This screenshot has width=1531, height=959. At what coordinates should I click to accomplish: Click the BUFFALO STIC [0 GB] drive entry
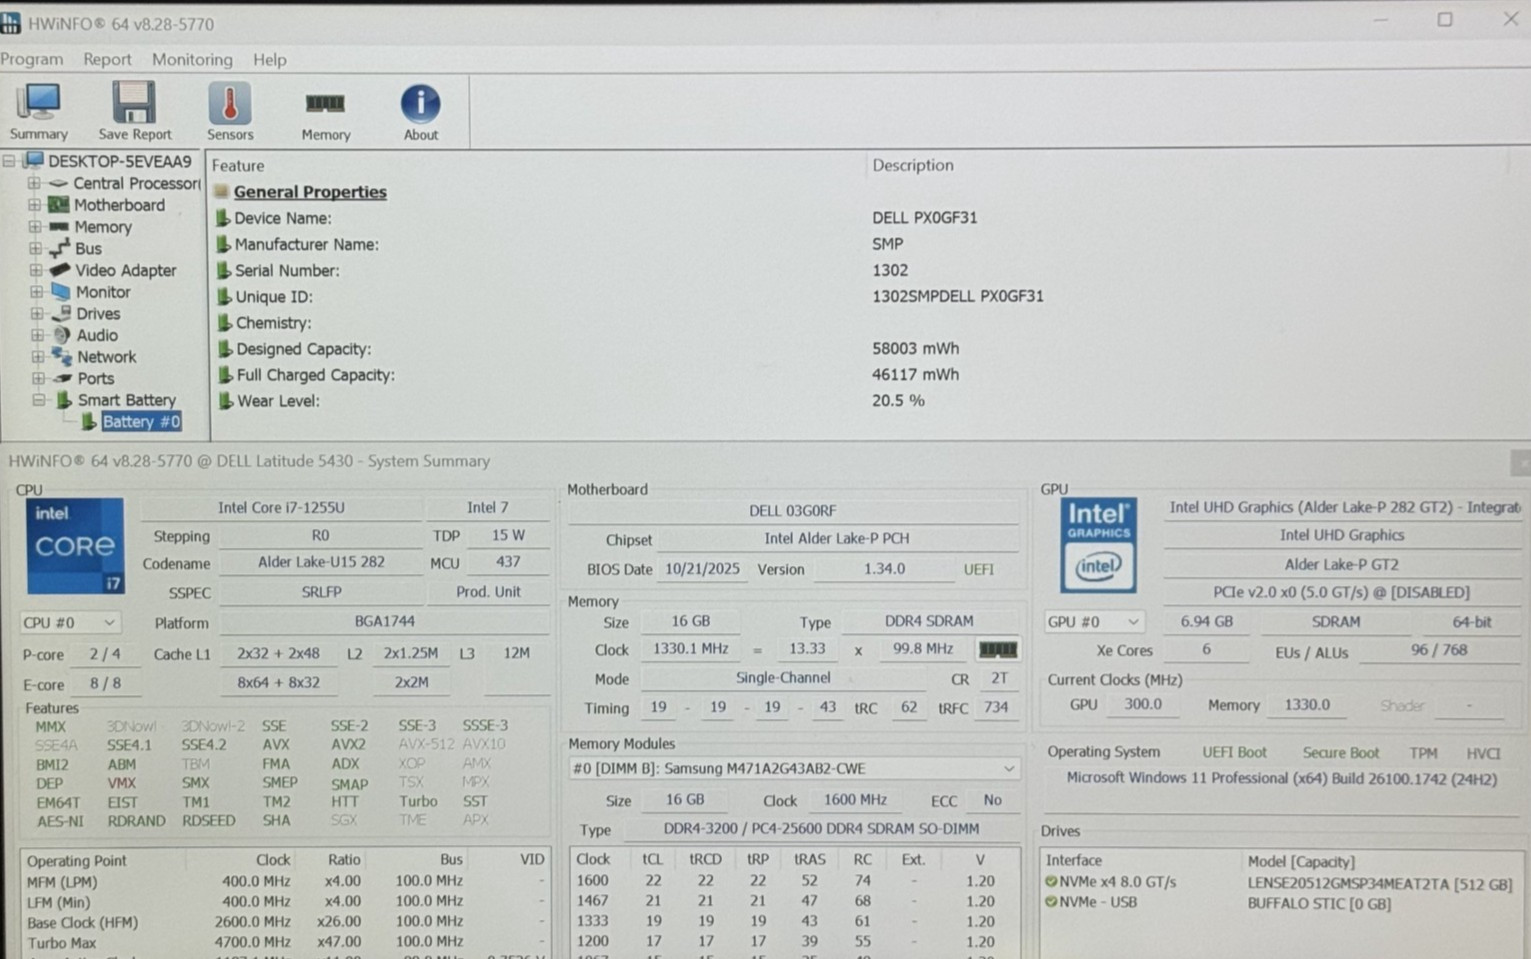pyautogui.click(x=1319, y=903)
